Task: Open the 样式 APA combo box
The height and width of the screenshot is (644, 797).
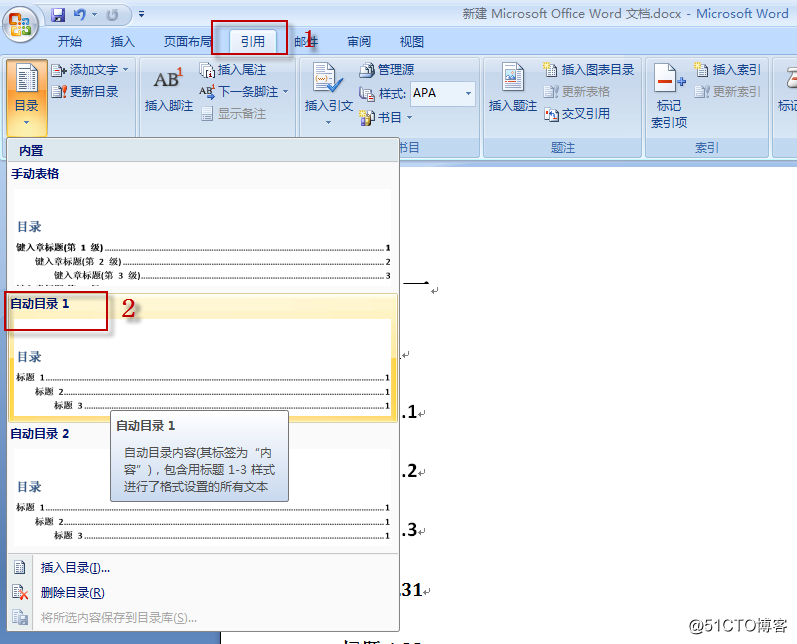Action: click(443, 94)
